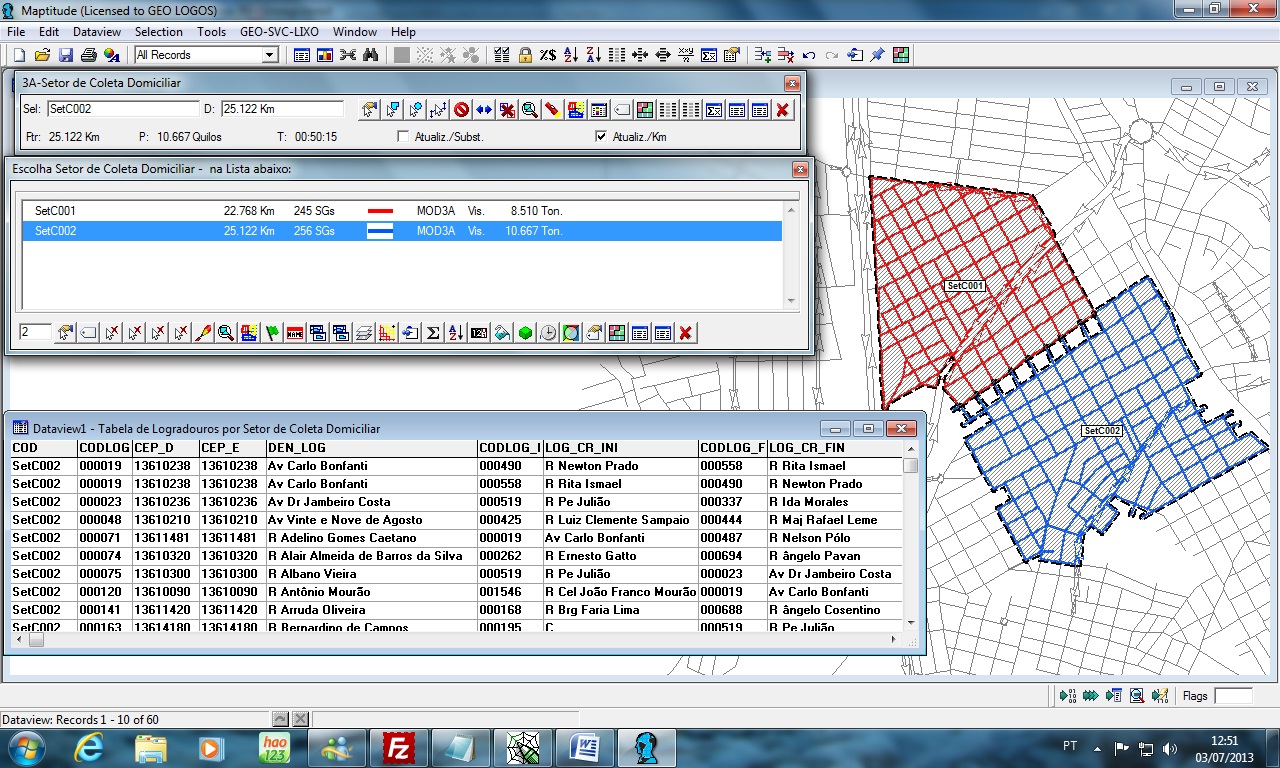1280x768 pixels.
Task: Click the green flag icon in list toolbar
Action: pos(272,333)
